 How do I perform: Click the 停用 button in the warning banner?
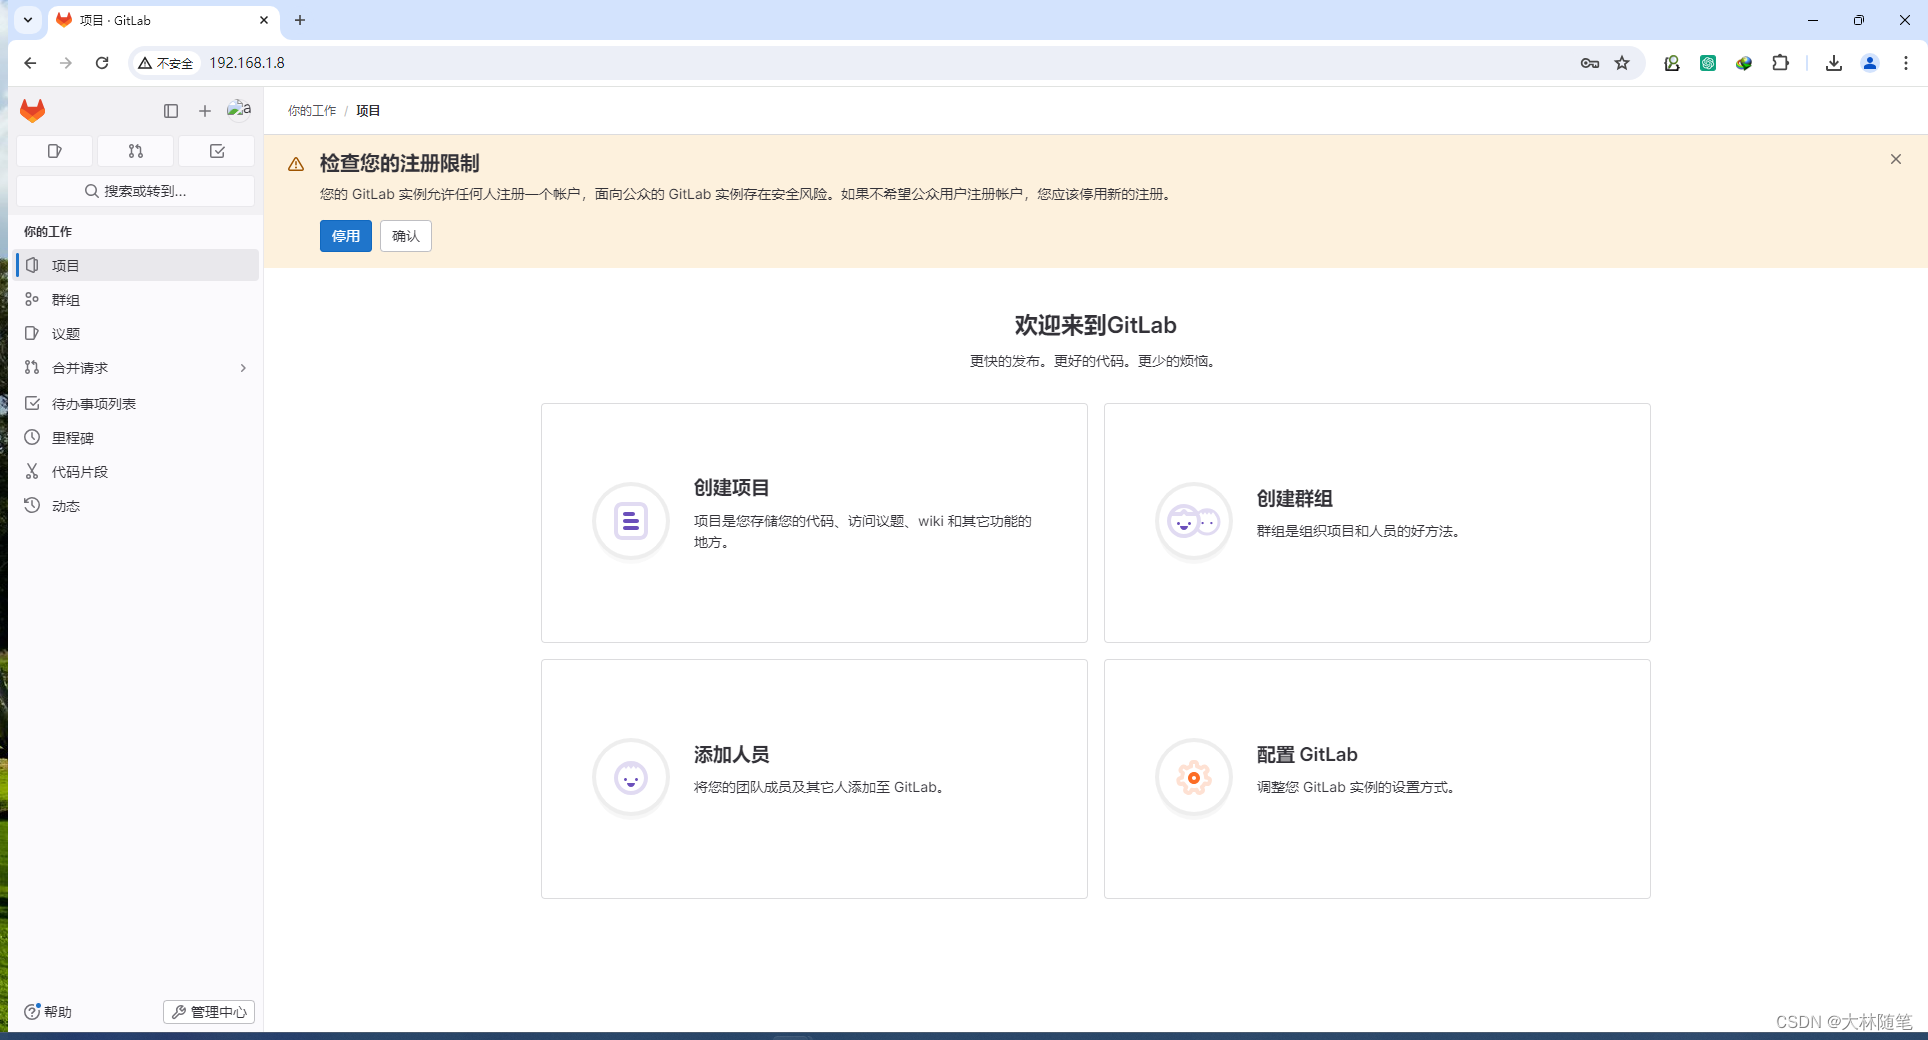[345, 236]
